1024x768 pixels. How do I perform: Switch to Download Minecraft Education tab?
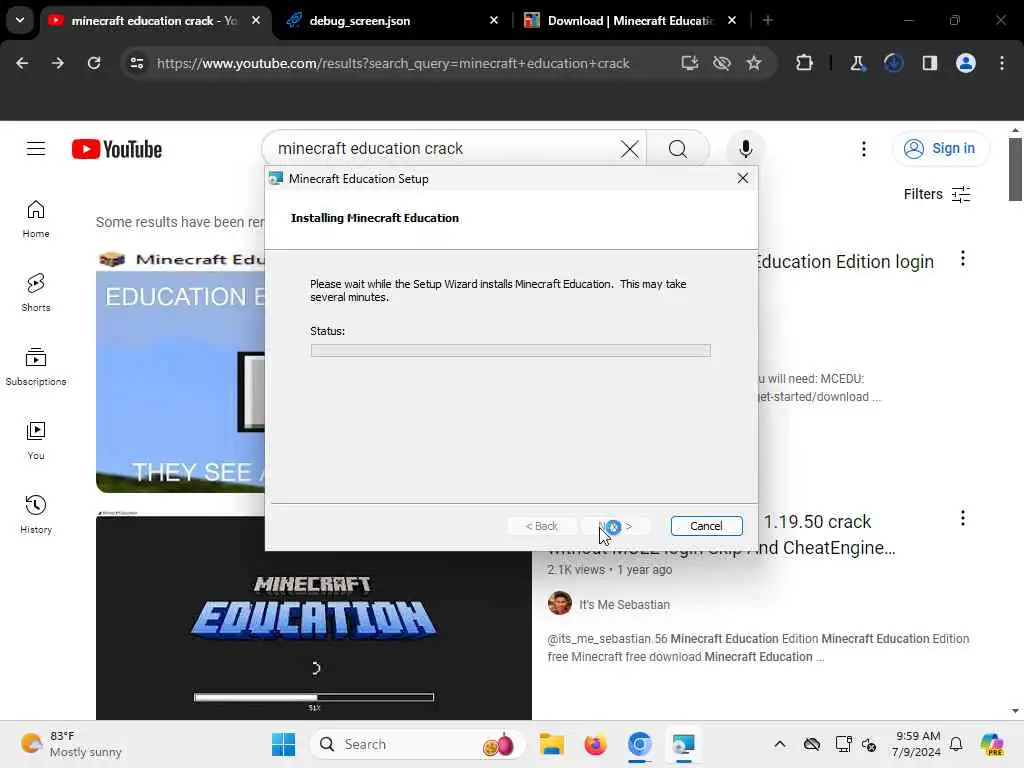point(631,21)
